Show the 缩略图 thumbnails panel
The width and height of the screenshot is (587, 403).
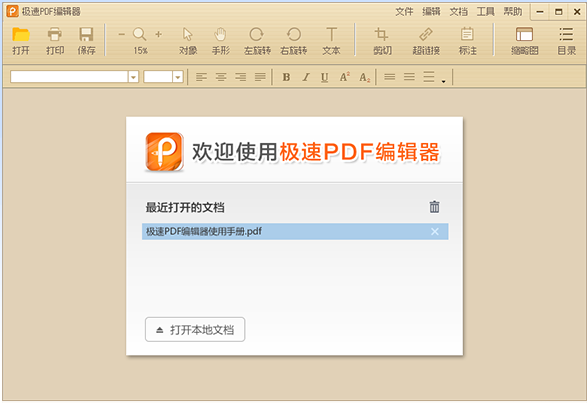tap(524, 34)
